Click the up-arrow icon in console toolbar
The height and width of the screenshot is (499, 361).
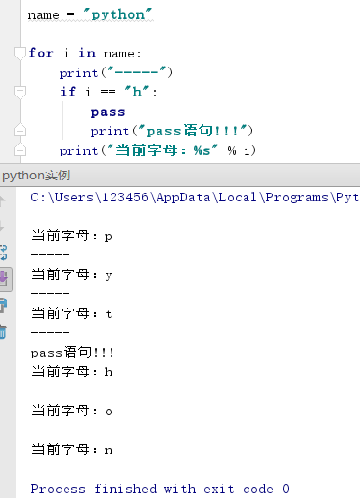coord(2,201)
